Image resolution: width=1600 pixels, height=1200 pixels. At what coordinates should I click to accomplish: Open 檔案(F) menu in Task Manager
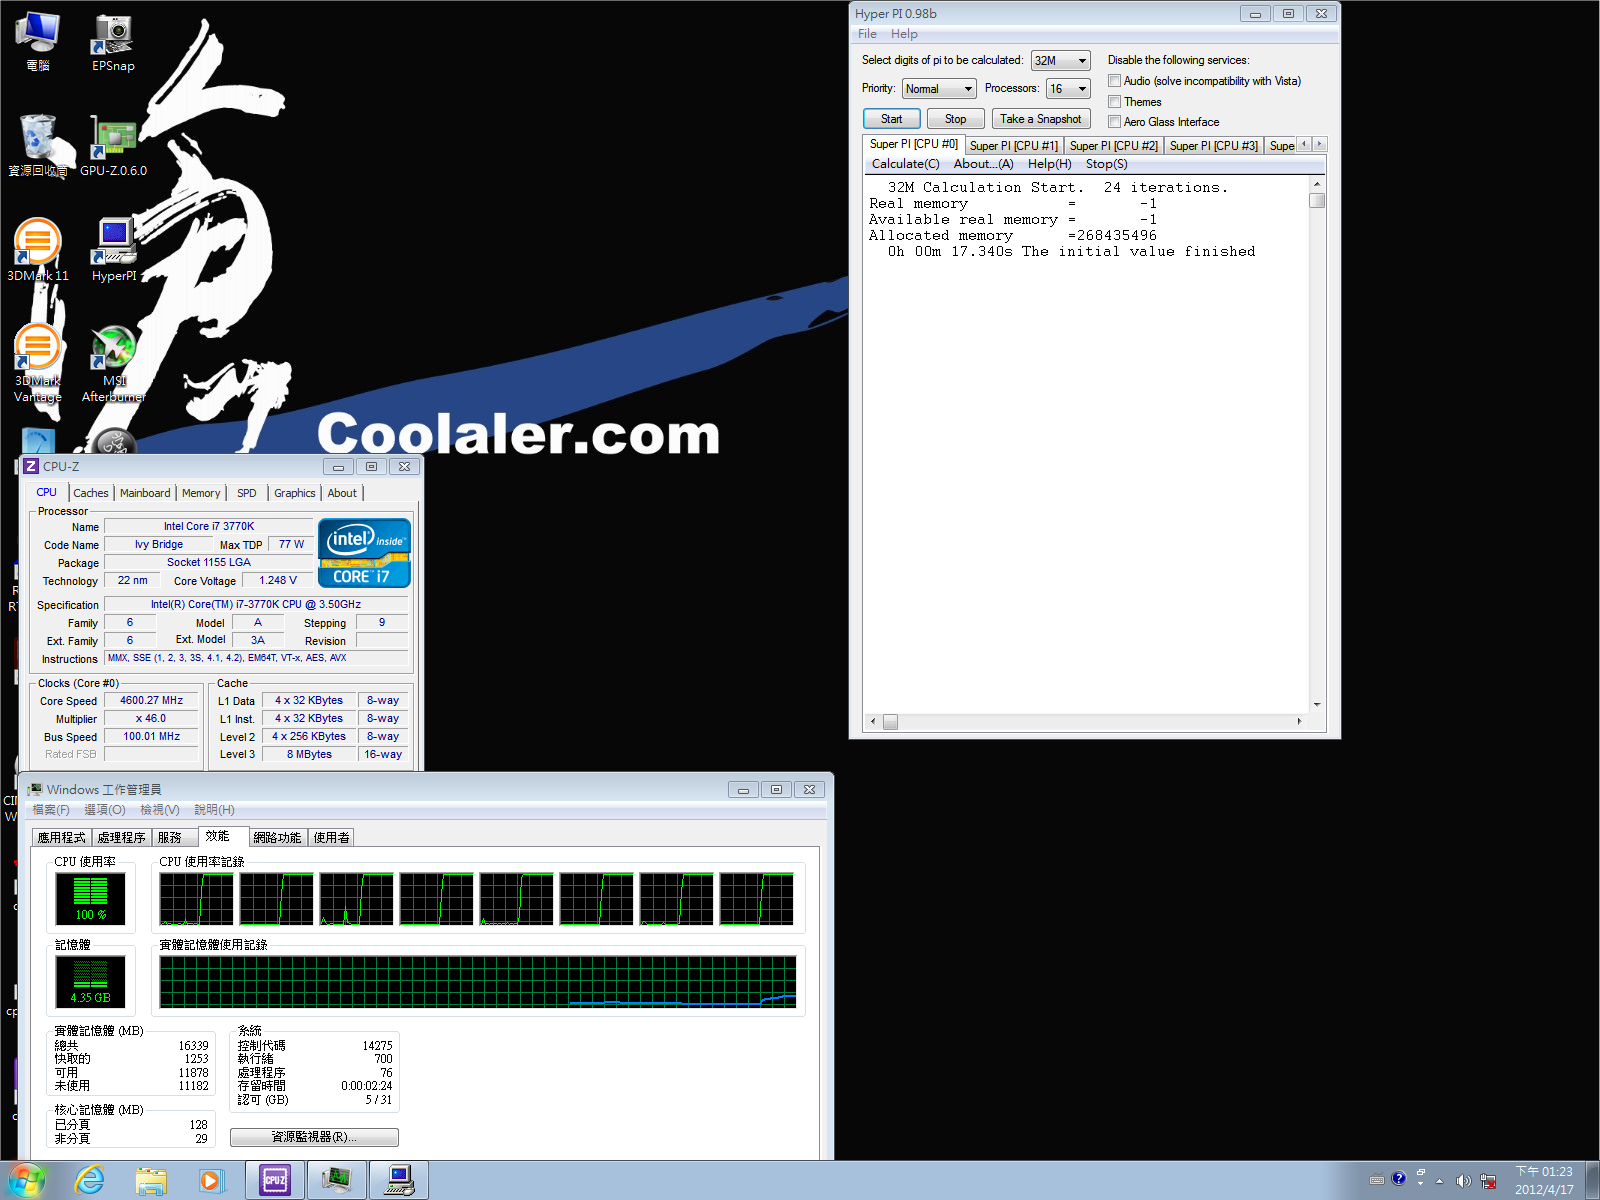tap(51, 810)
